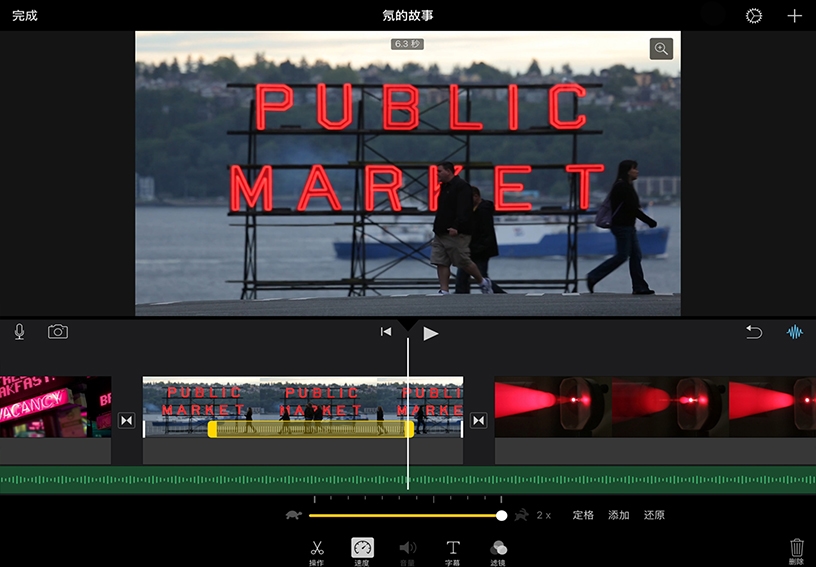Screen dimensions: 816x567
Task: Click the rabbit fast speed icon
Action: point(521,515)
